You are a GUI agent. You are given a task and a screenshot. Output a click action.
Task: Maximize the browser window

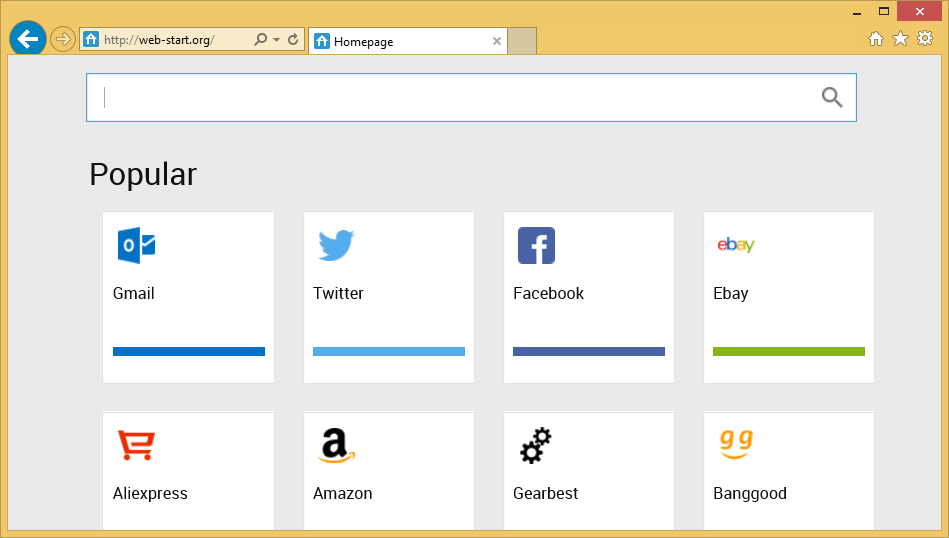click(884, 11)
